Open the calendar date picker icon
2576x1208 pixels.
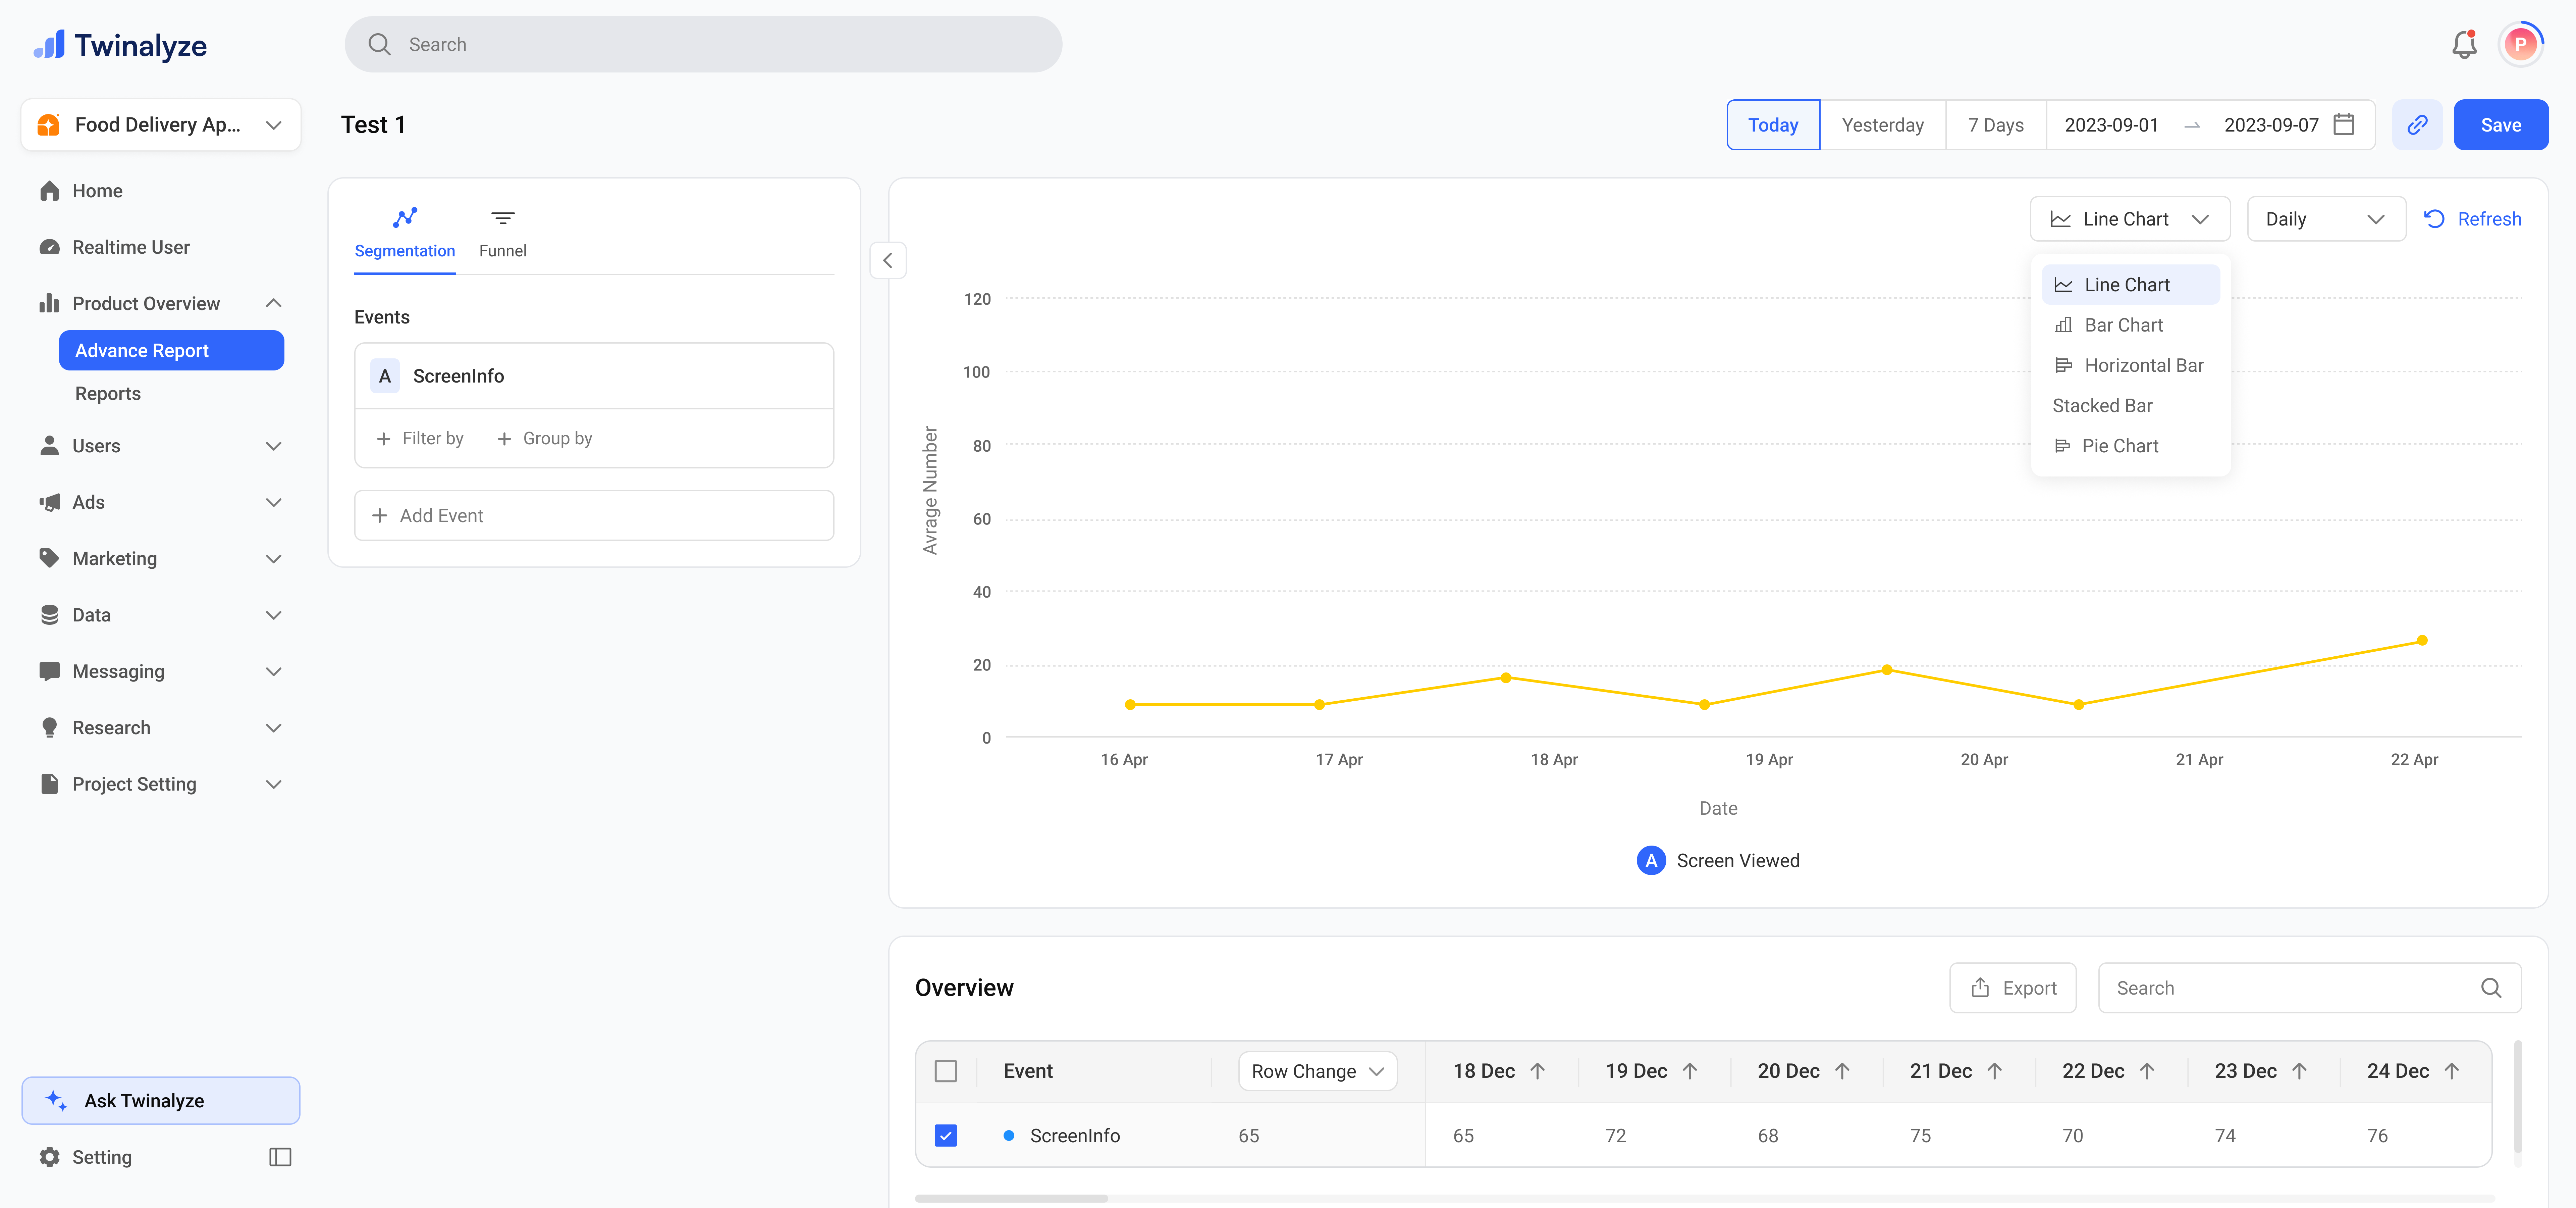[2344, 125]
